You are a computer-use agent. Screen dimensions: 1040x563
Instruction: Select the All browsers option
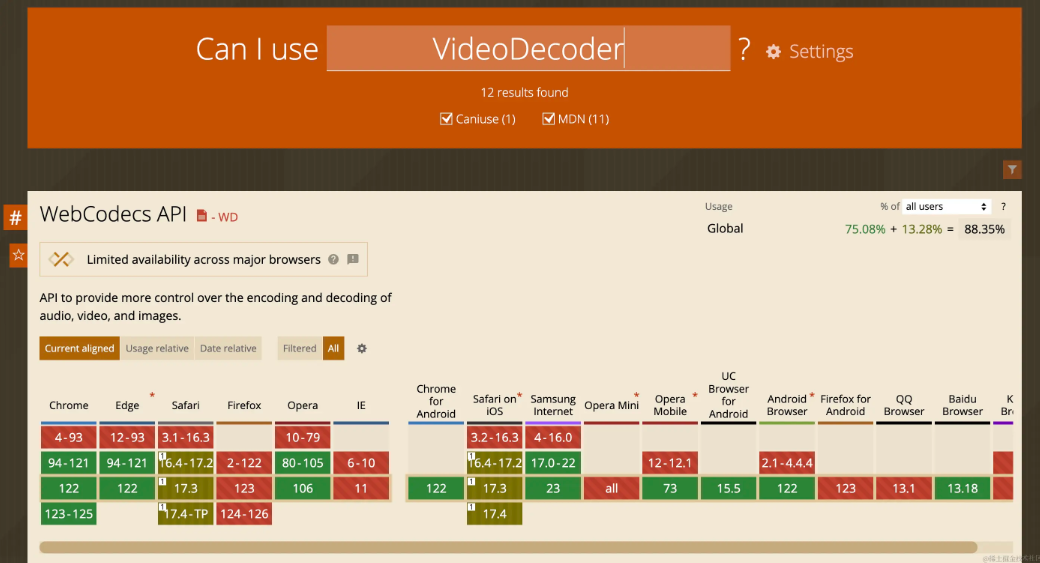tap(334, 348)
